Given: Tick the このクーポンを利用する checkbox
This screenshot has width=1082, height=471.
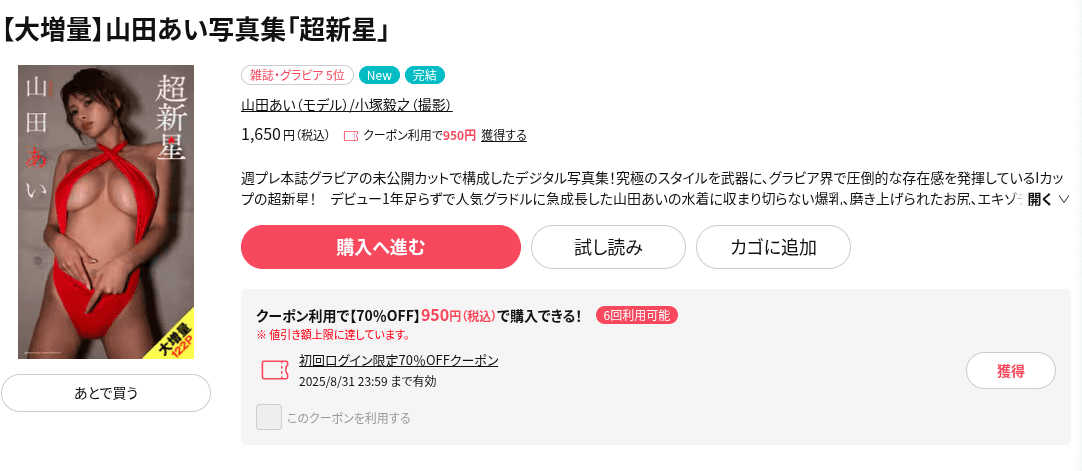Looking at the screenshot, I should [x=269, y=417].
